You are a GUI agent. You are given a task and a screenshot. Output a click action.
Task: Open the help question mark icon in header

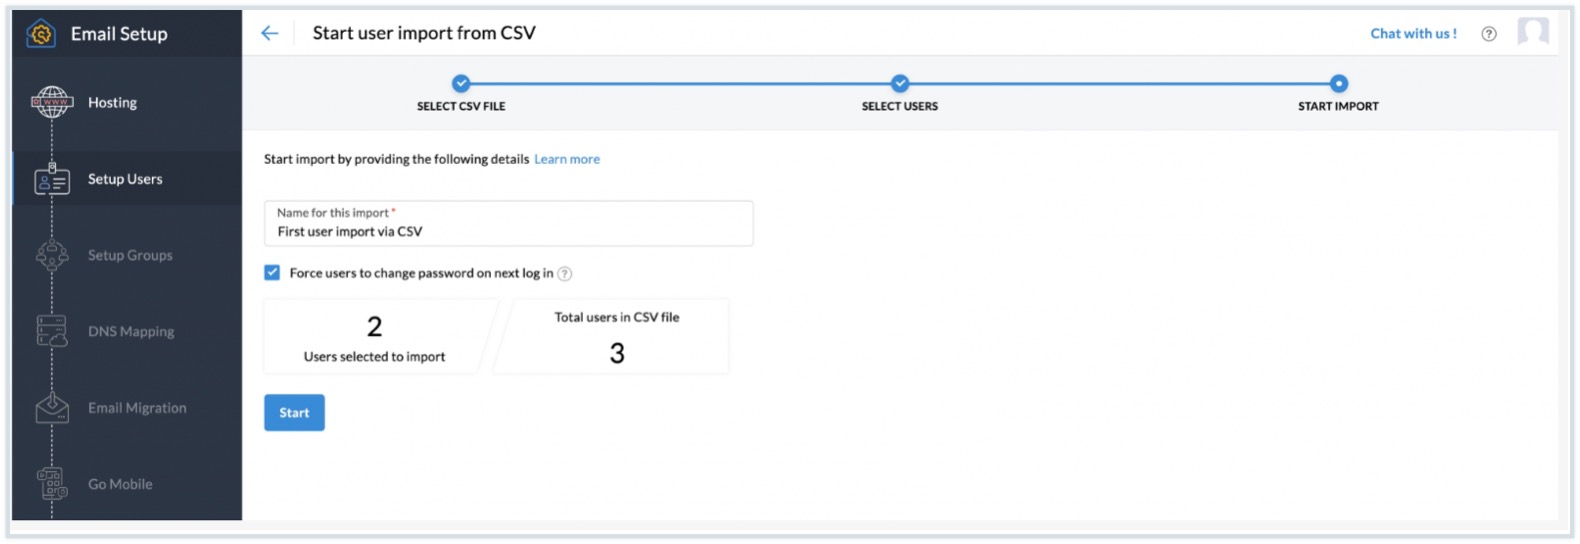1489,34
